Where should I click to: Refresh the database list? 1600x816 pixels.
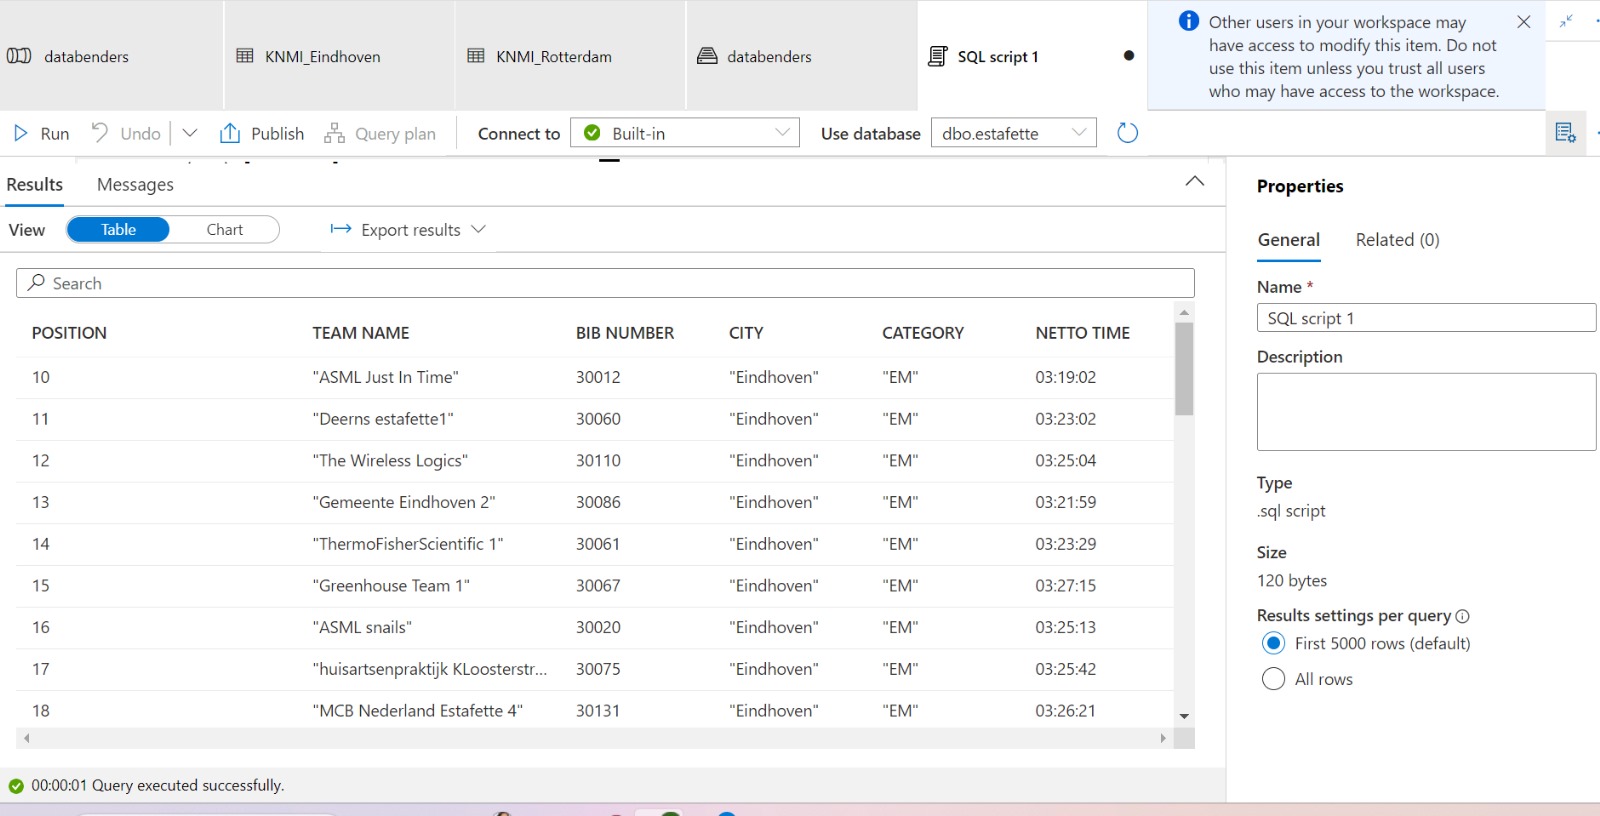point(1127,133)
